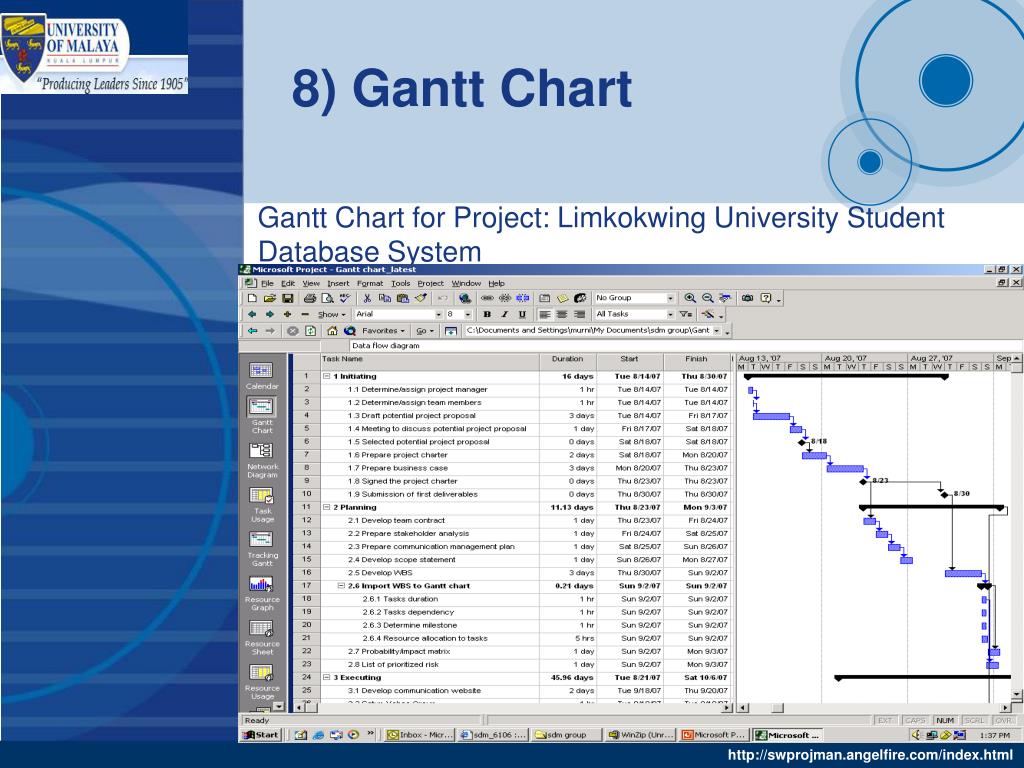Image resolution: width=1024 pixels, height=768 pixels.
Task: Open the Favorites dropdown
Action: click(x=383, y=331)
